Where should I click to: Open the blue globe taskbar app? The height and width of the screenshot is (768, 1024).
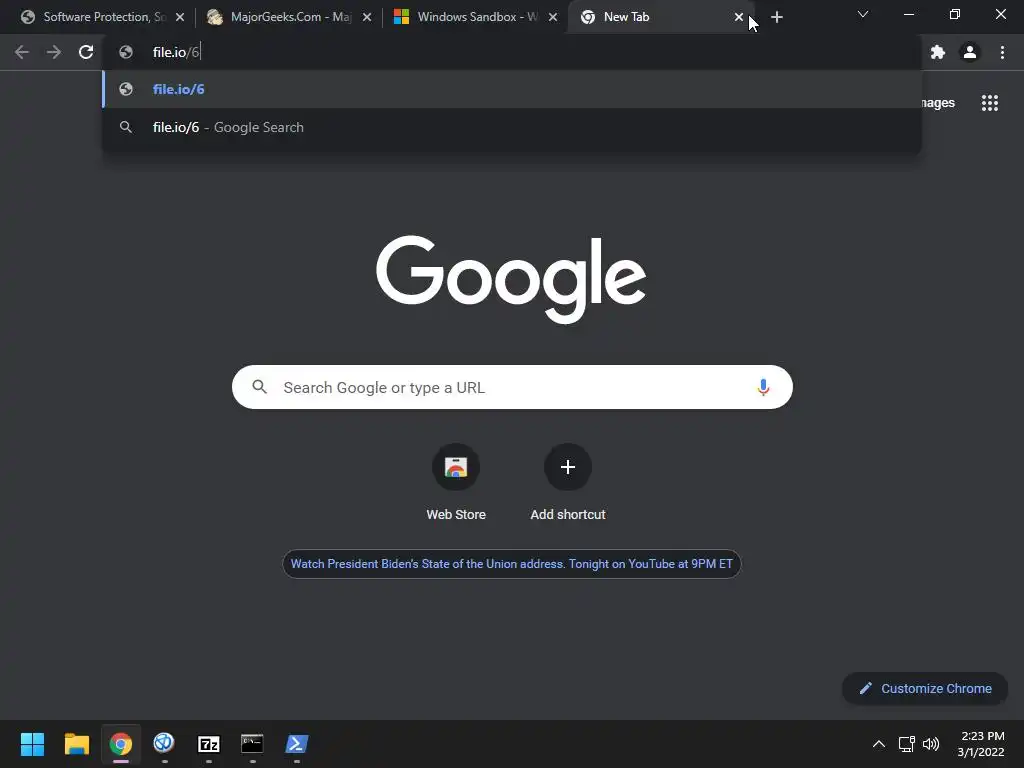click(164, 744)
